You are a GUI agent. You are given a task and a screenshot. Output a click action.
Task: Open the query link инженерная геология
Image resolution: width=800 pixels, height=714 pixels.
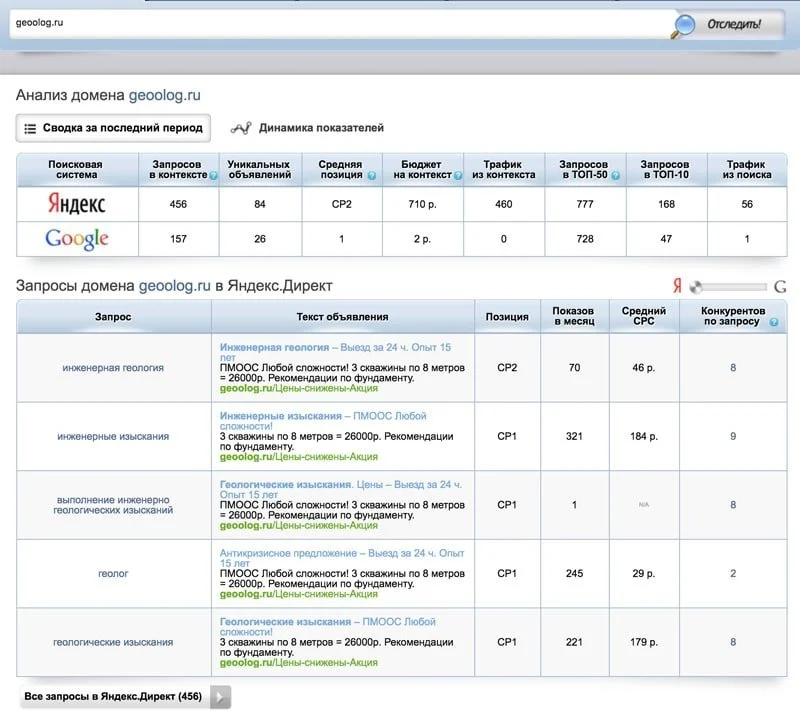[x=113, y=367]
